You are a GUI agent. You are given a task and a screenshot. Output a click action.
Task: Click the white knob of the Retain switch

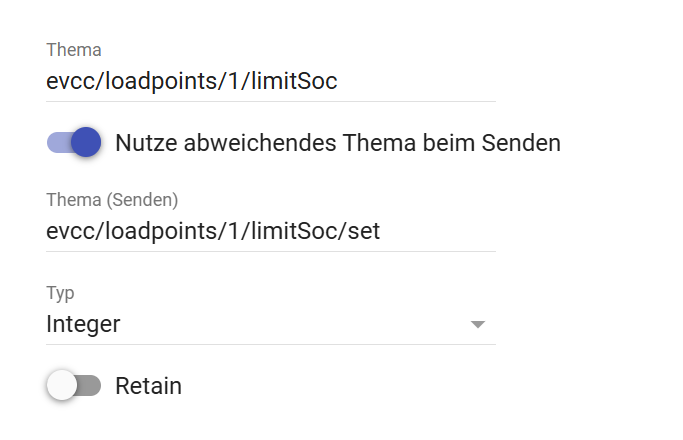tap(62, 386)
